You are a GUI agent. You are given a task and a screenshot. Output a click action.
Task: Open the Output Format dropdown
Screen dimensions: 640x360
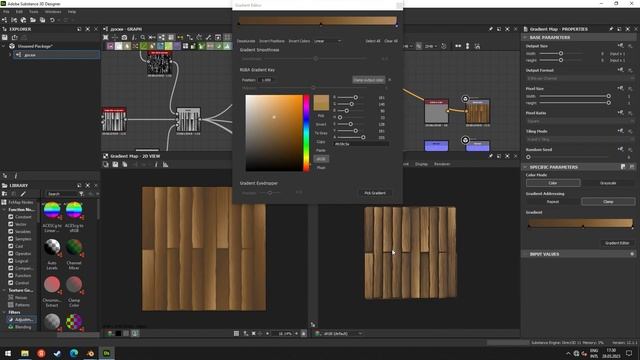pos(580,78)
